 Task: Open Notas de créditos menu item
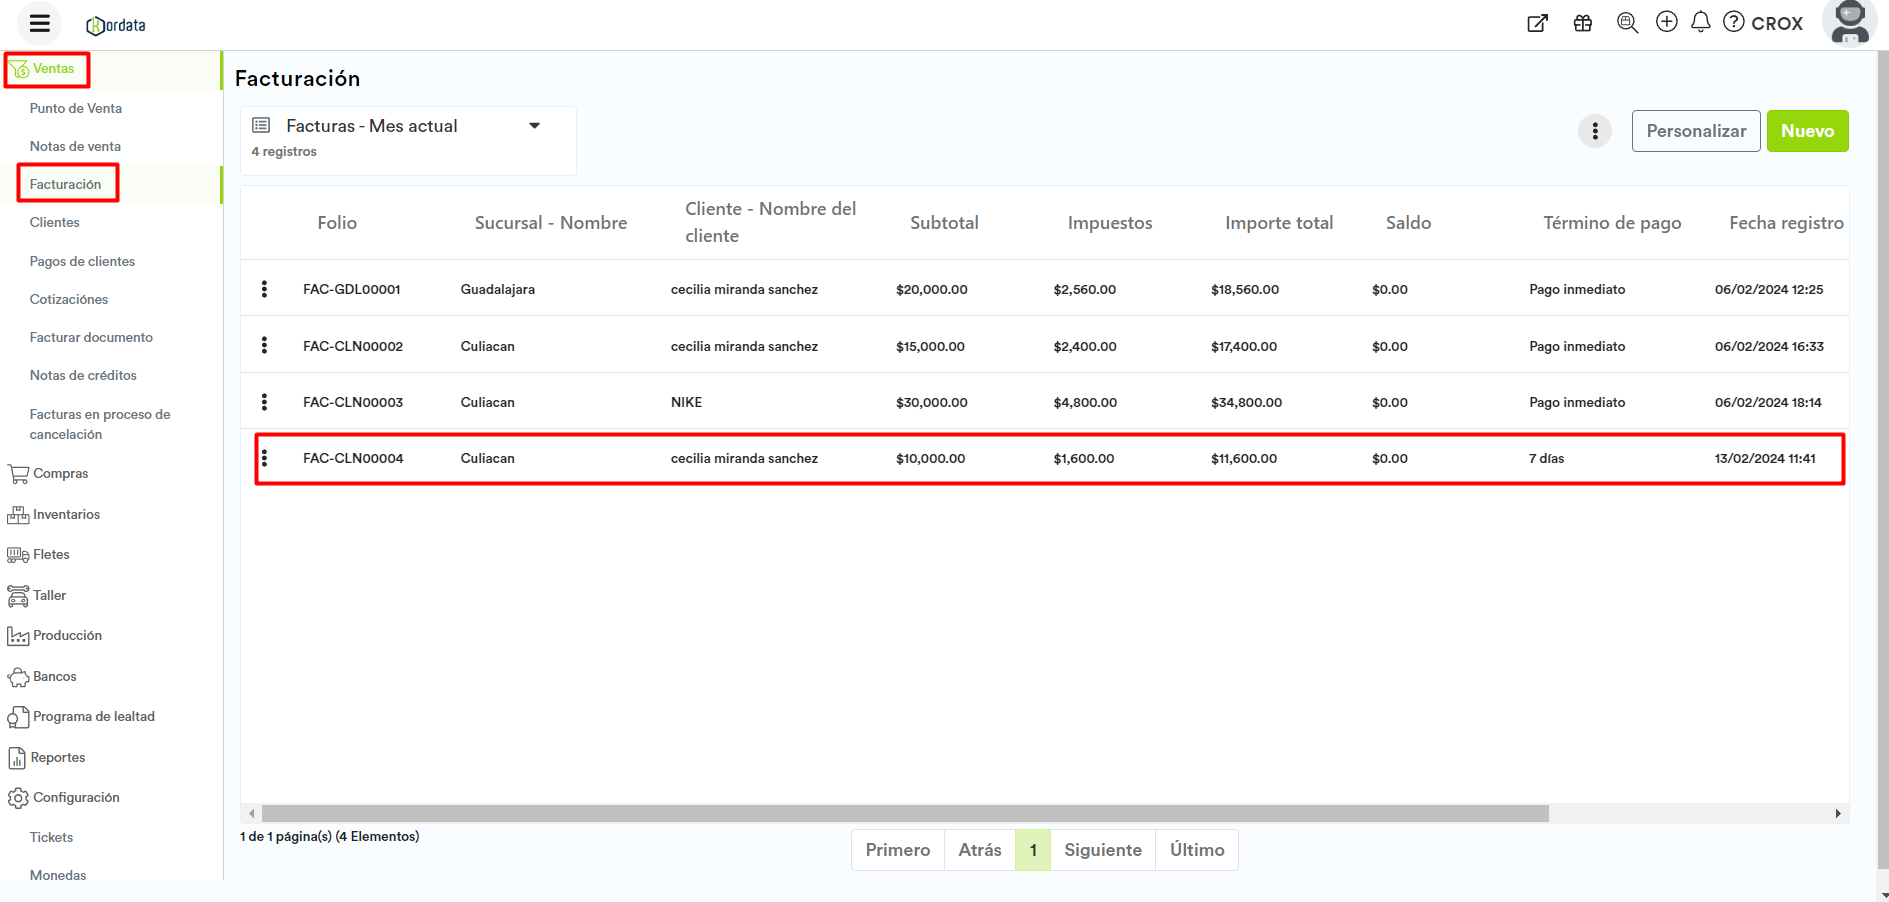[x=83, y=376]
